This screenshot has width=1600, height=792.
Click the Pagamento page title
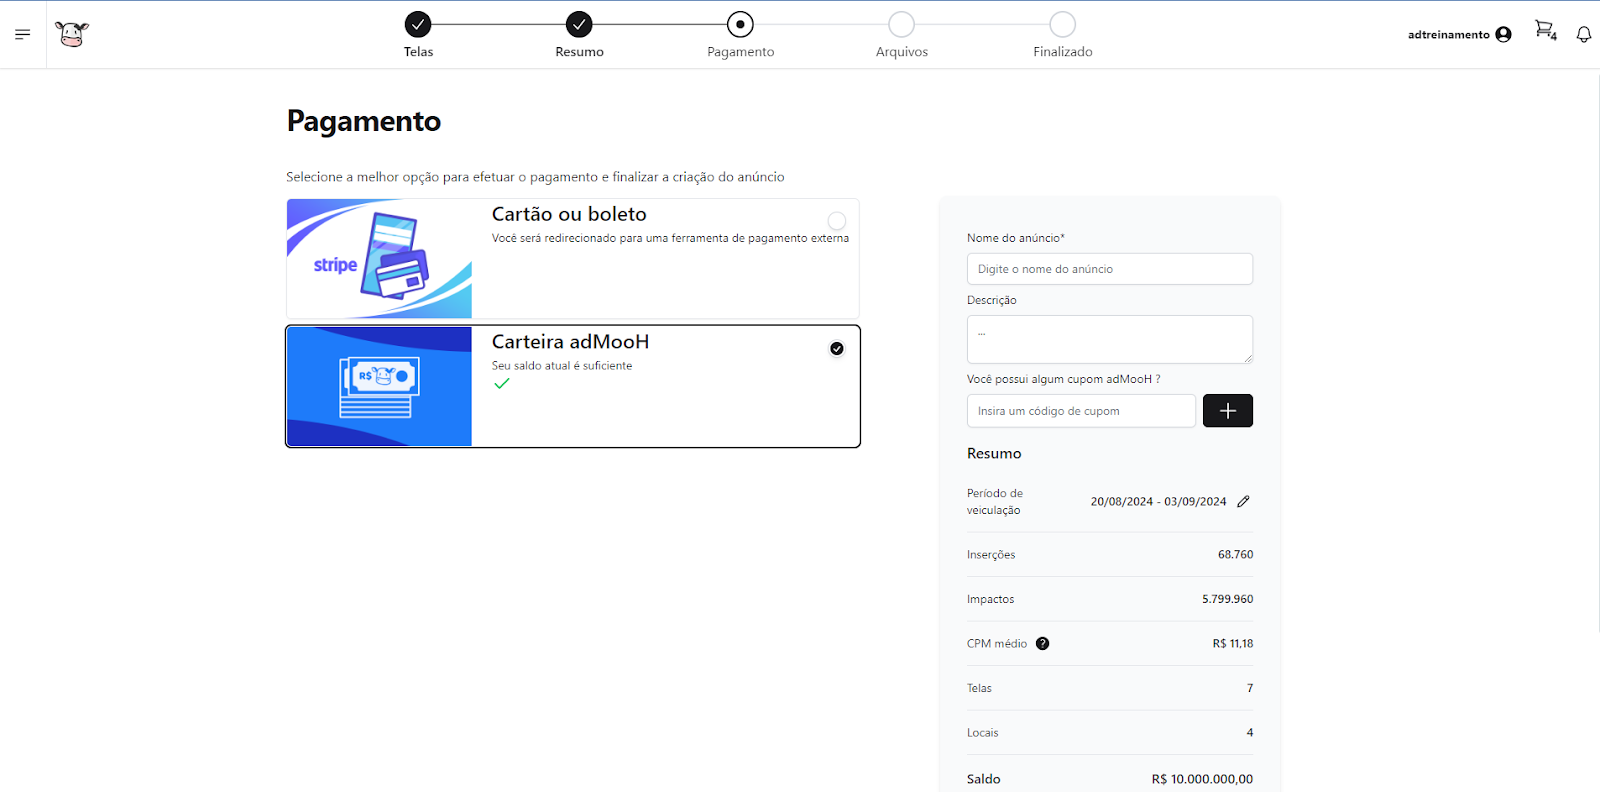coord(364,121)
